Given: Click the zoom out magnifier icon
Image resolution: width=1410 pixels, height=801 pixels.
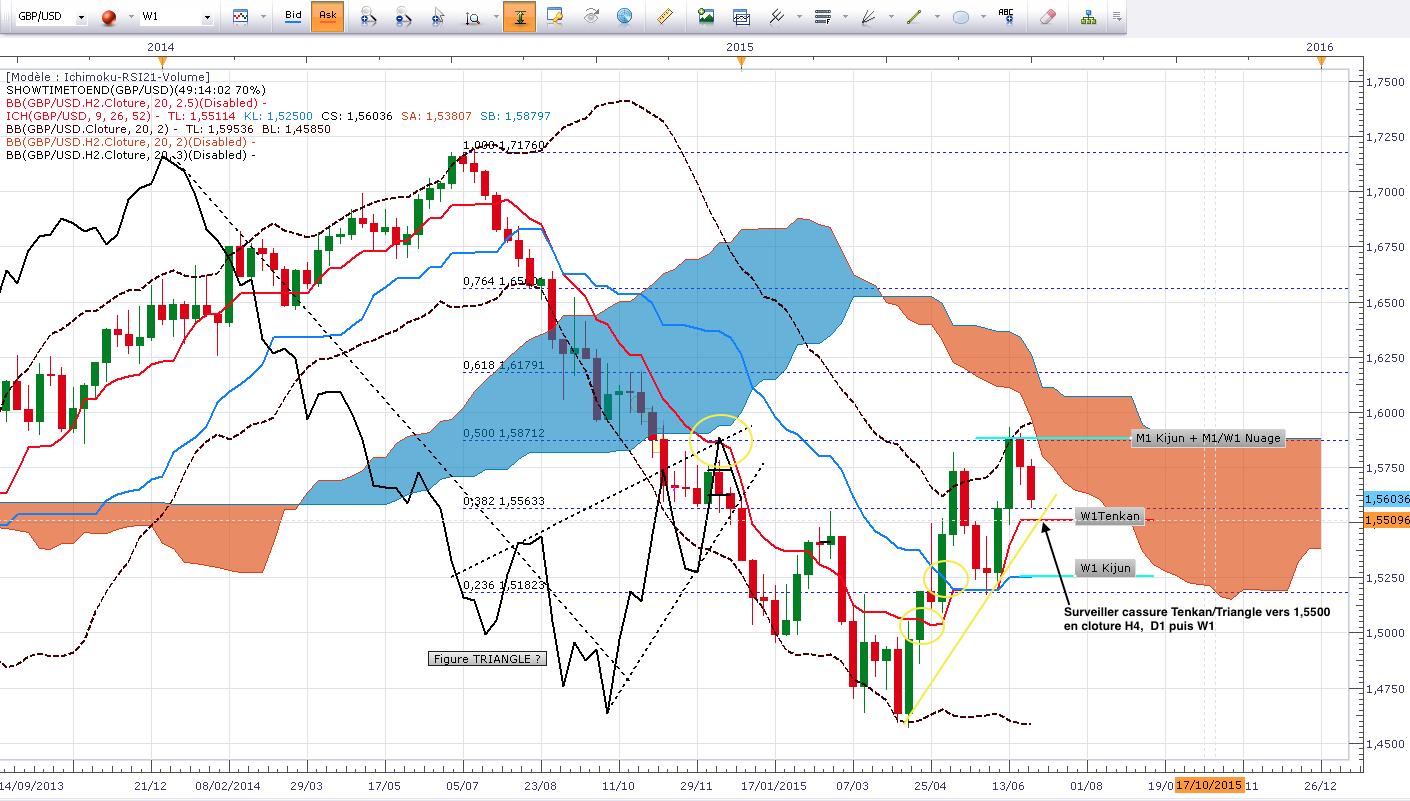Looking at the screenshot, I should point(403,17).
